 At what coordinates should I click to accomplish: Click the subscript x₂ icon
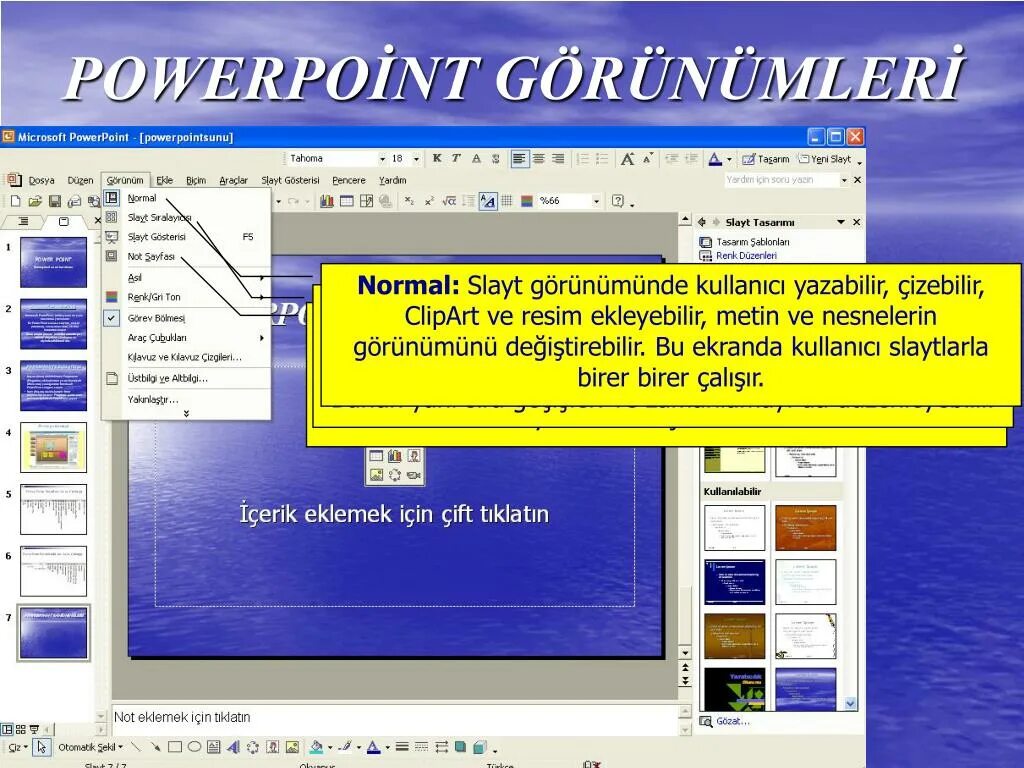point(409,201)
